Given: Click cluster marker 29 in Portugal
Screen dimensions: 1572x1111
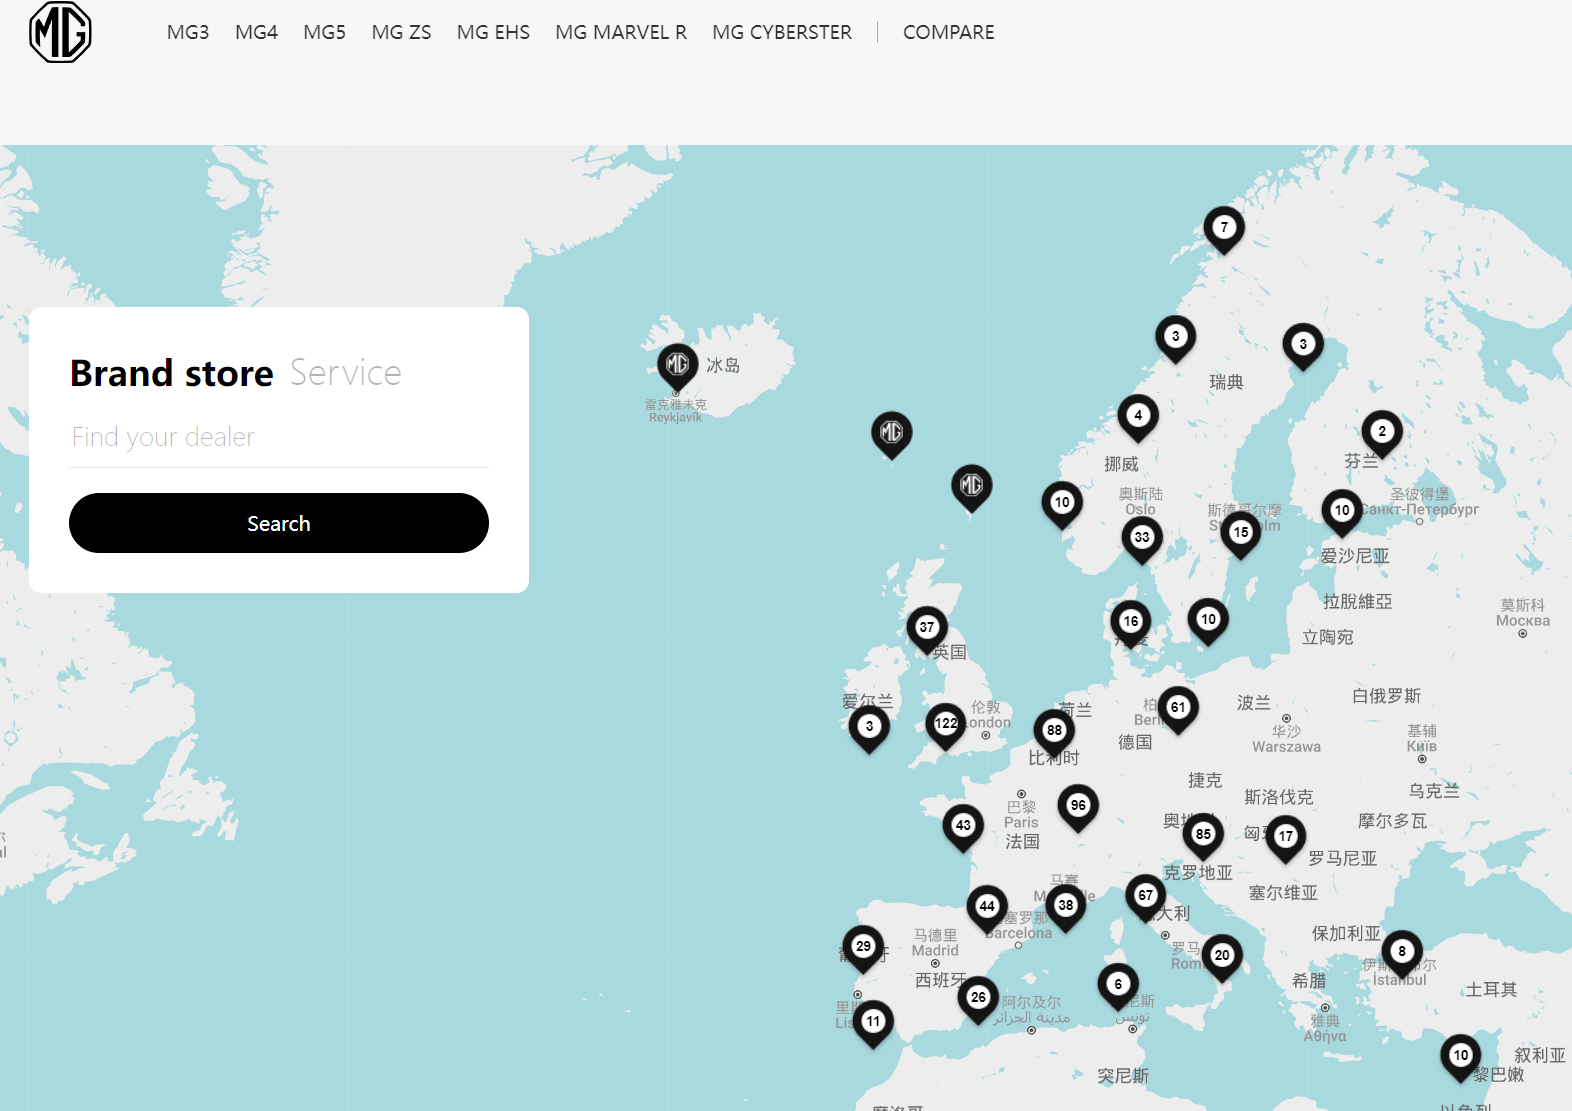Looking at the screenshot, I should click(x=863, y=947).
